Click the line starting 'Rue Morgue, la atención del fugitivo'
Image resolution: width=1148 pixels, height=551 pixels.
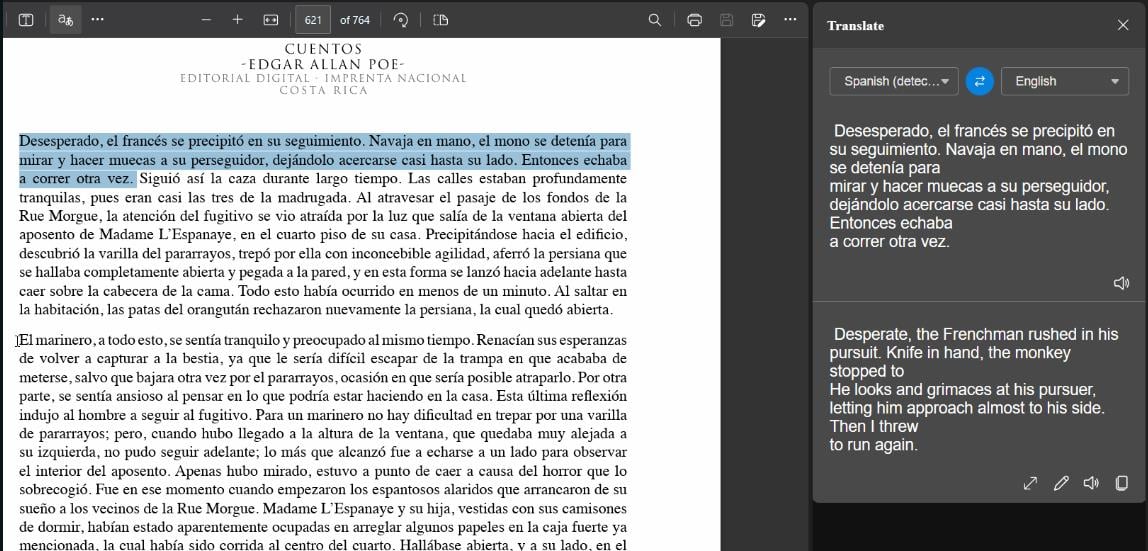(x=323, y=217)
